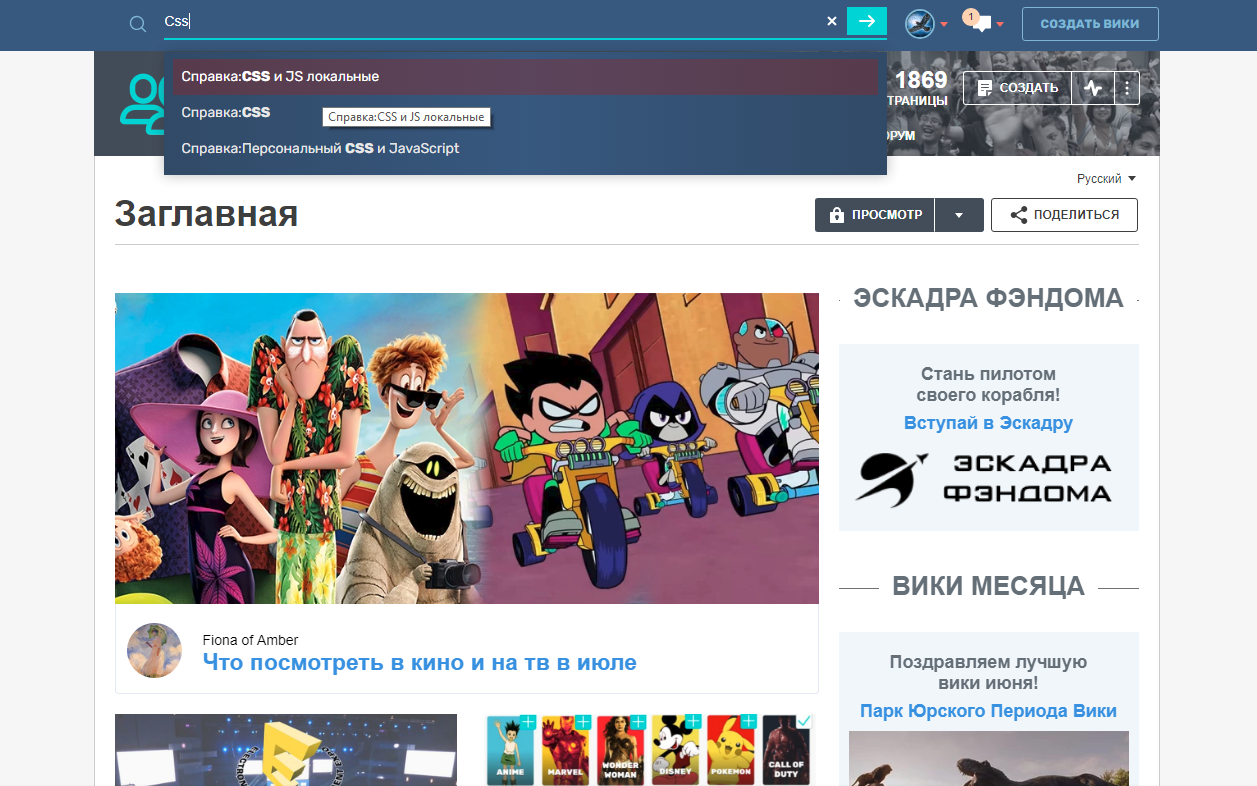Add the Disney card with its plus
1257x786 pixels.
point(693,721)
